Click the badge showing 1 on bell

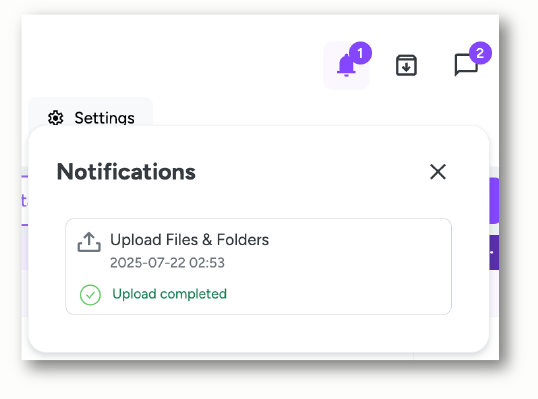[x=360, y=53]
